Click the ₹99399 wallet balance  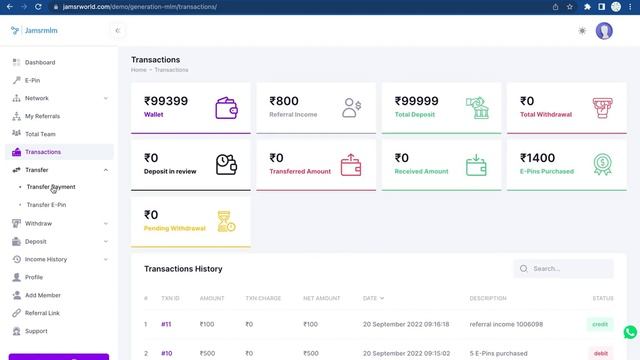[166, 101]
